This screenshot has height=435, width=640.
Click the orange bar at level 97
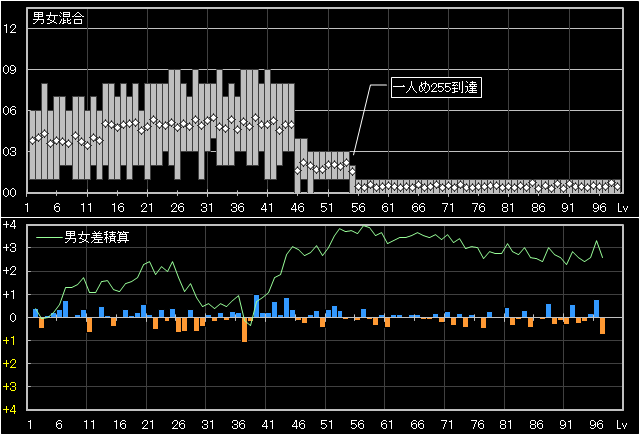pos(602,326)
